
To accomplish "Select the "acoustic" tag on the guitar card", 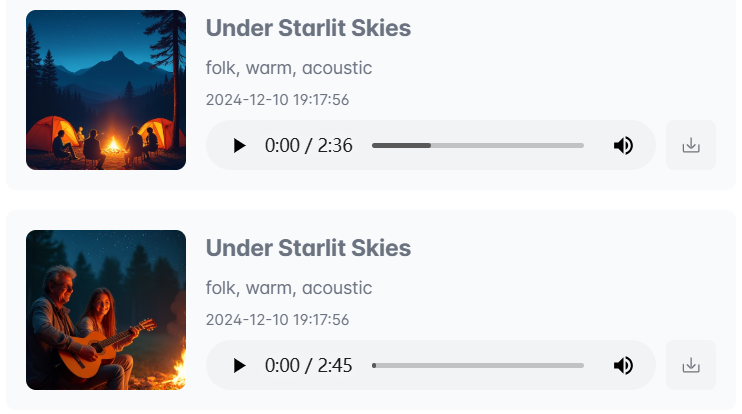I will (337, 288).
